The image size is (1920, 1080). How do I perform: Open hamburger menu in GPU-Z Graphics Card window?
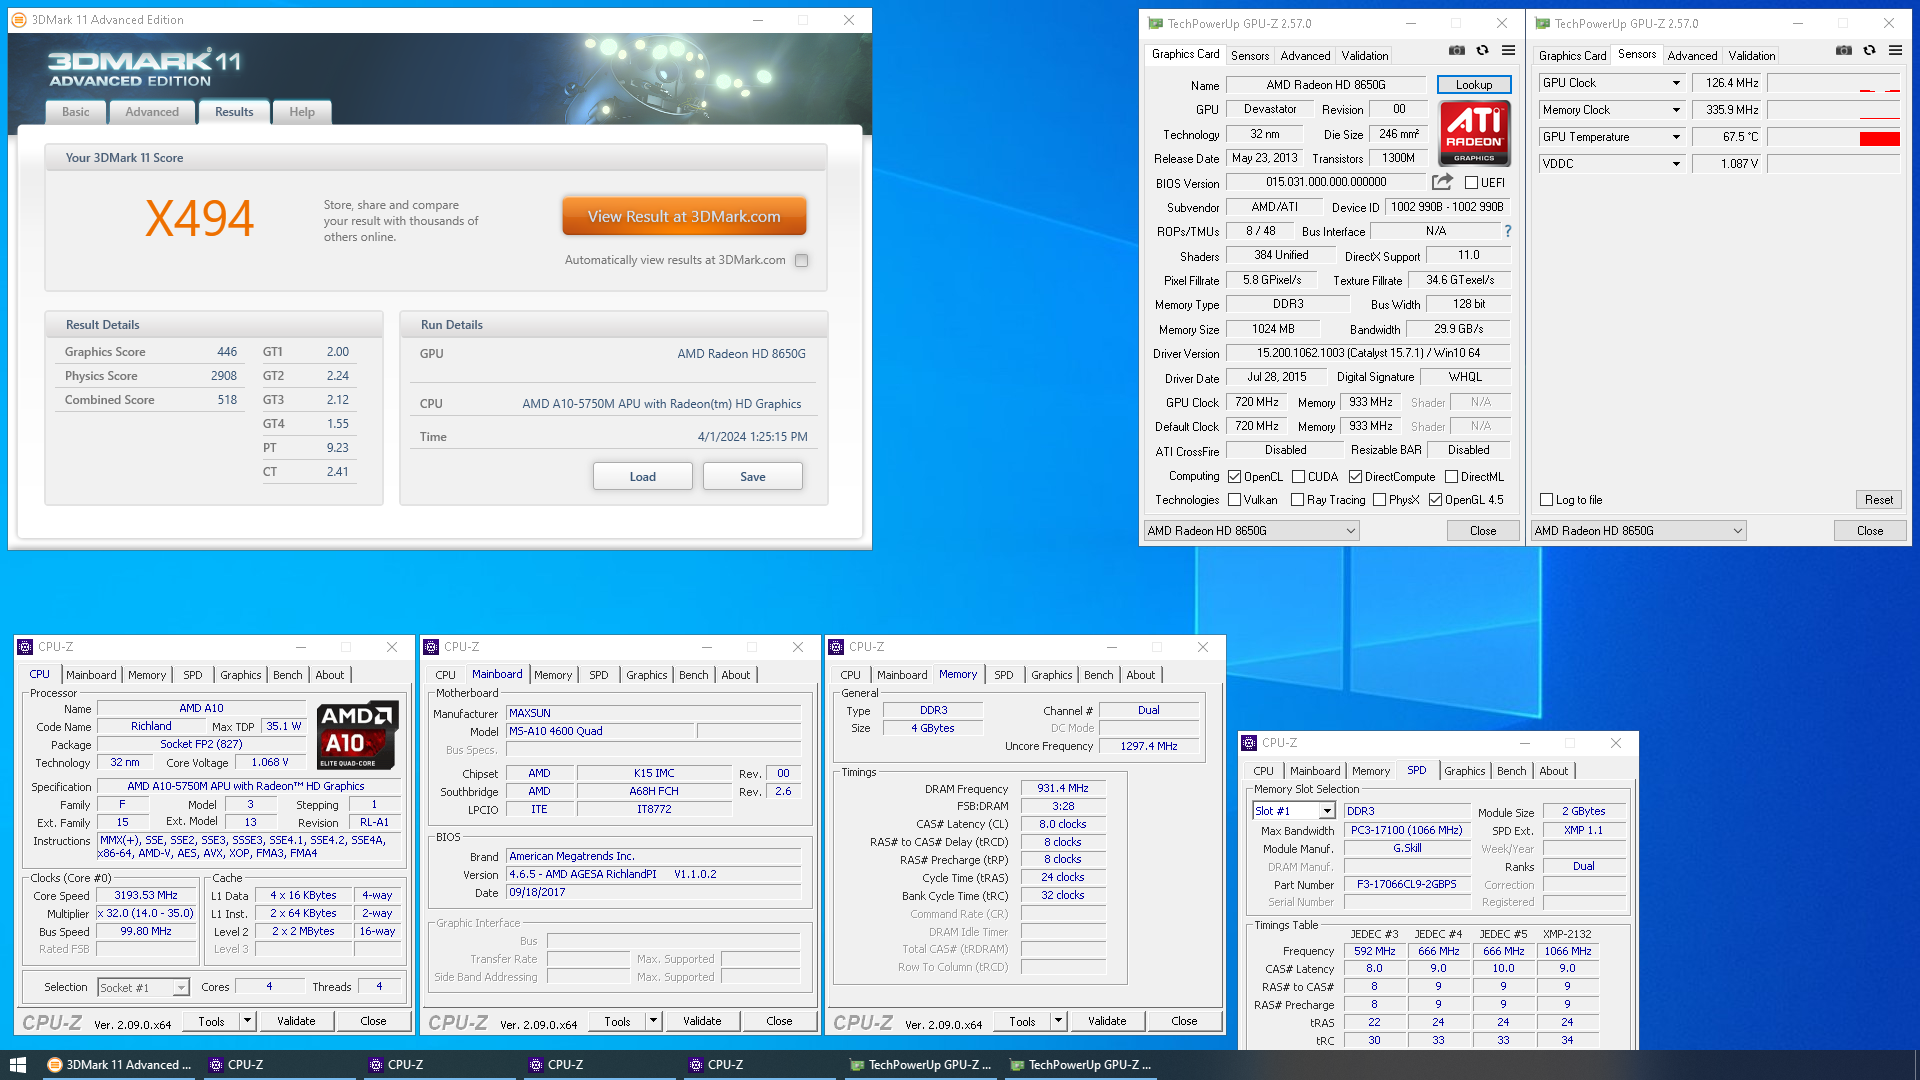coord(1508,51)
